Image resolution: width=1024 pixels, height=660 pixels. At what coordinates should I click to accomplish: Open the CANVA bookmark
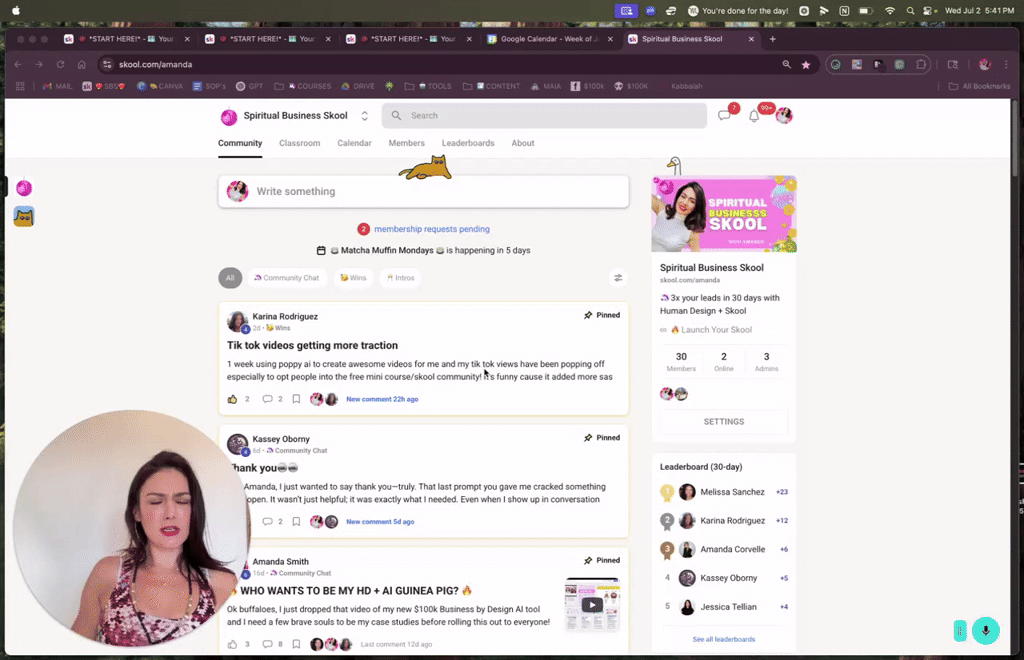click(160, 86)
